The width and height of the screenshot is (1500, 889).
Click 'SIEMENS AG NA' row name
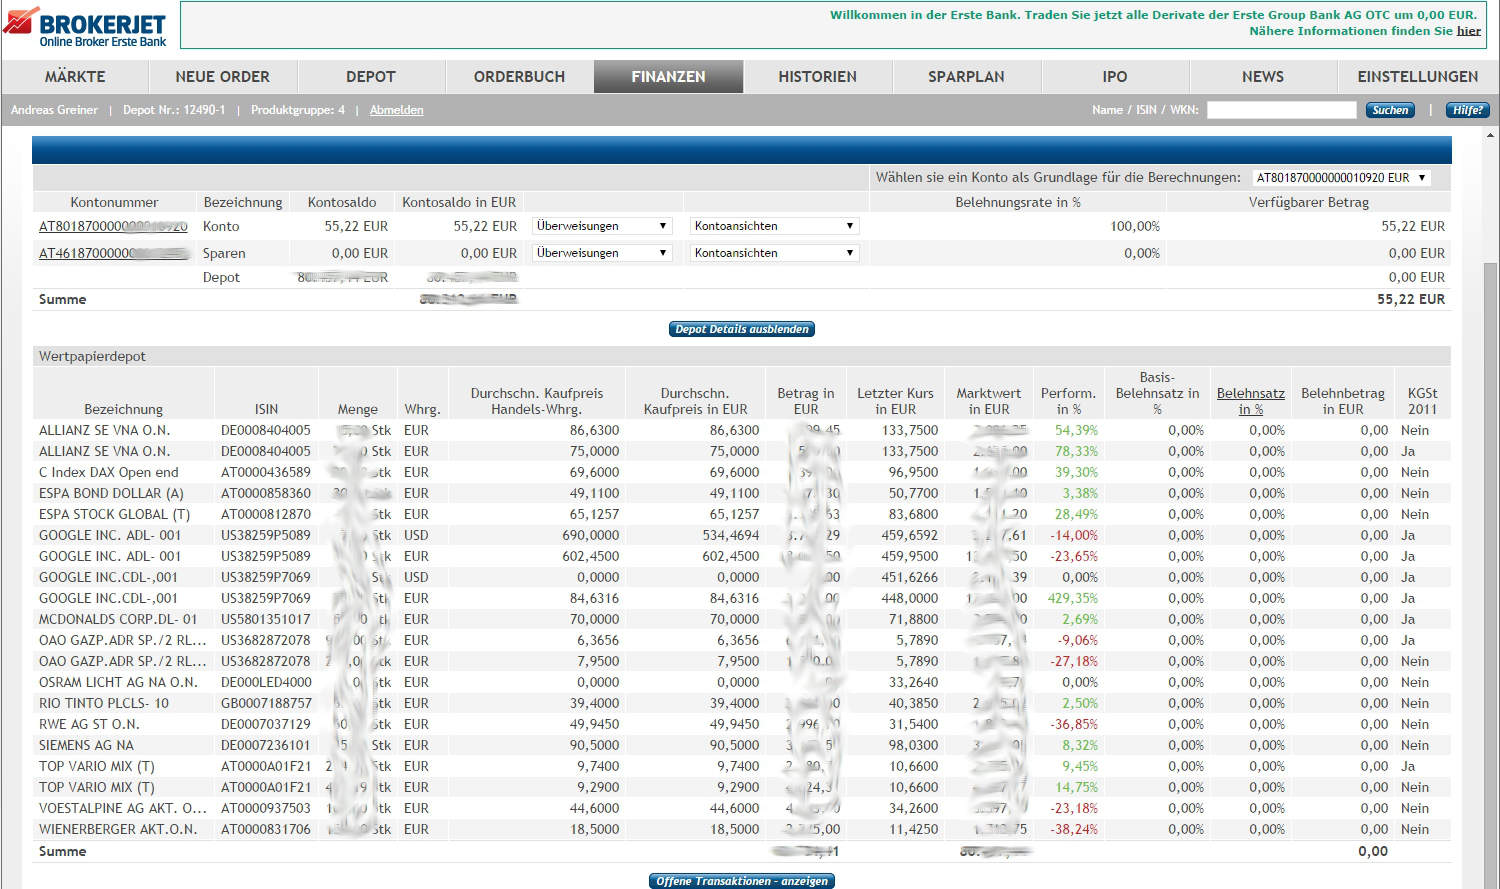[x=86, y=745]
